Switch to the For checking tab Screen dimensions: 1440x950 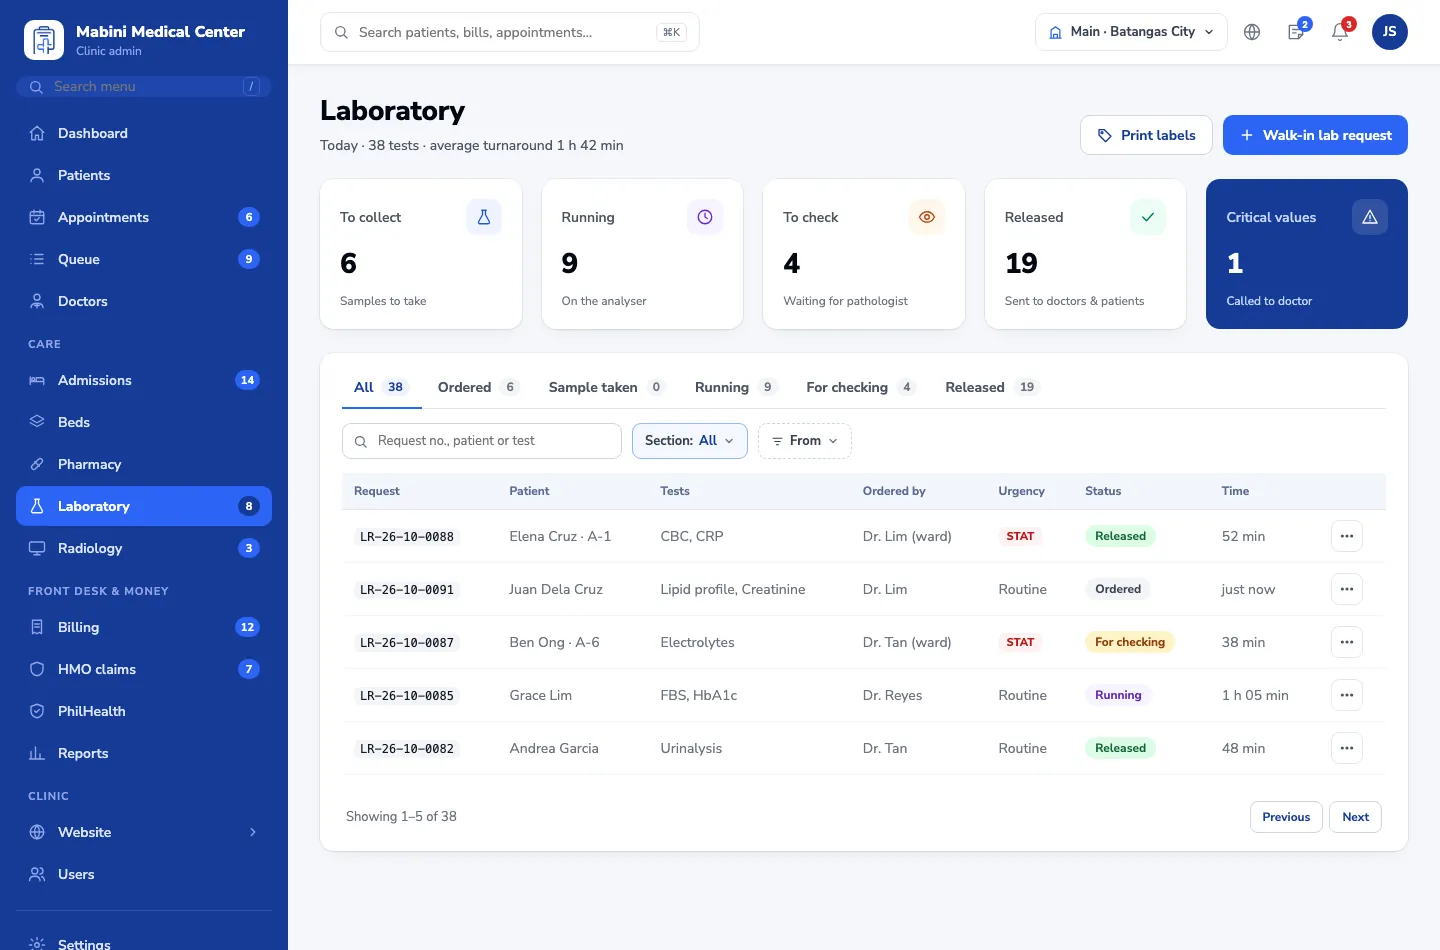pyautogui.click(x=861, y=387)
